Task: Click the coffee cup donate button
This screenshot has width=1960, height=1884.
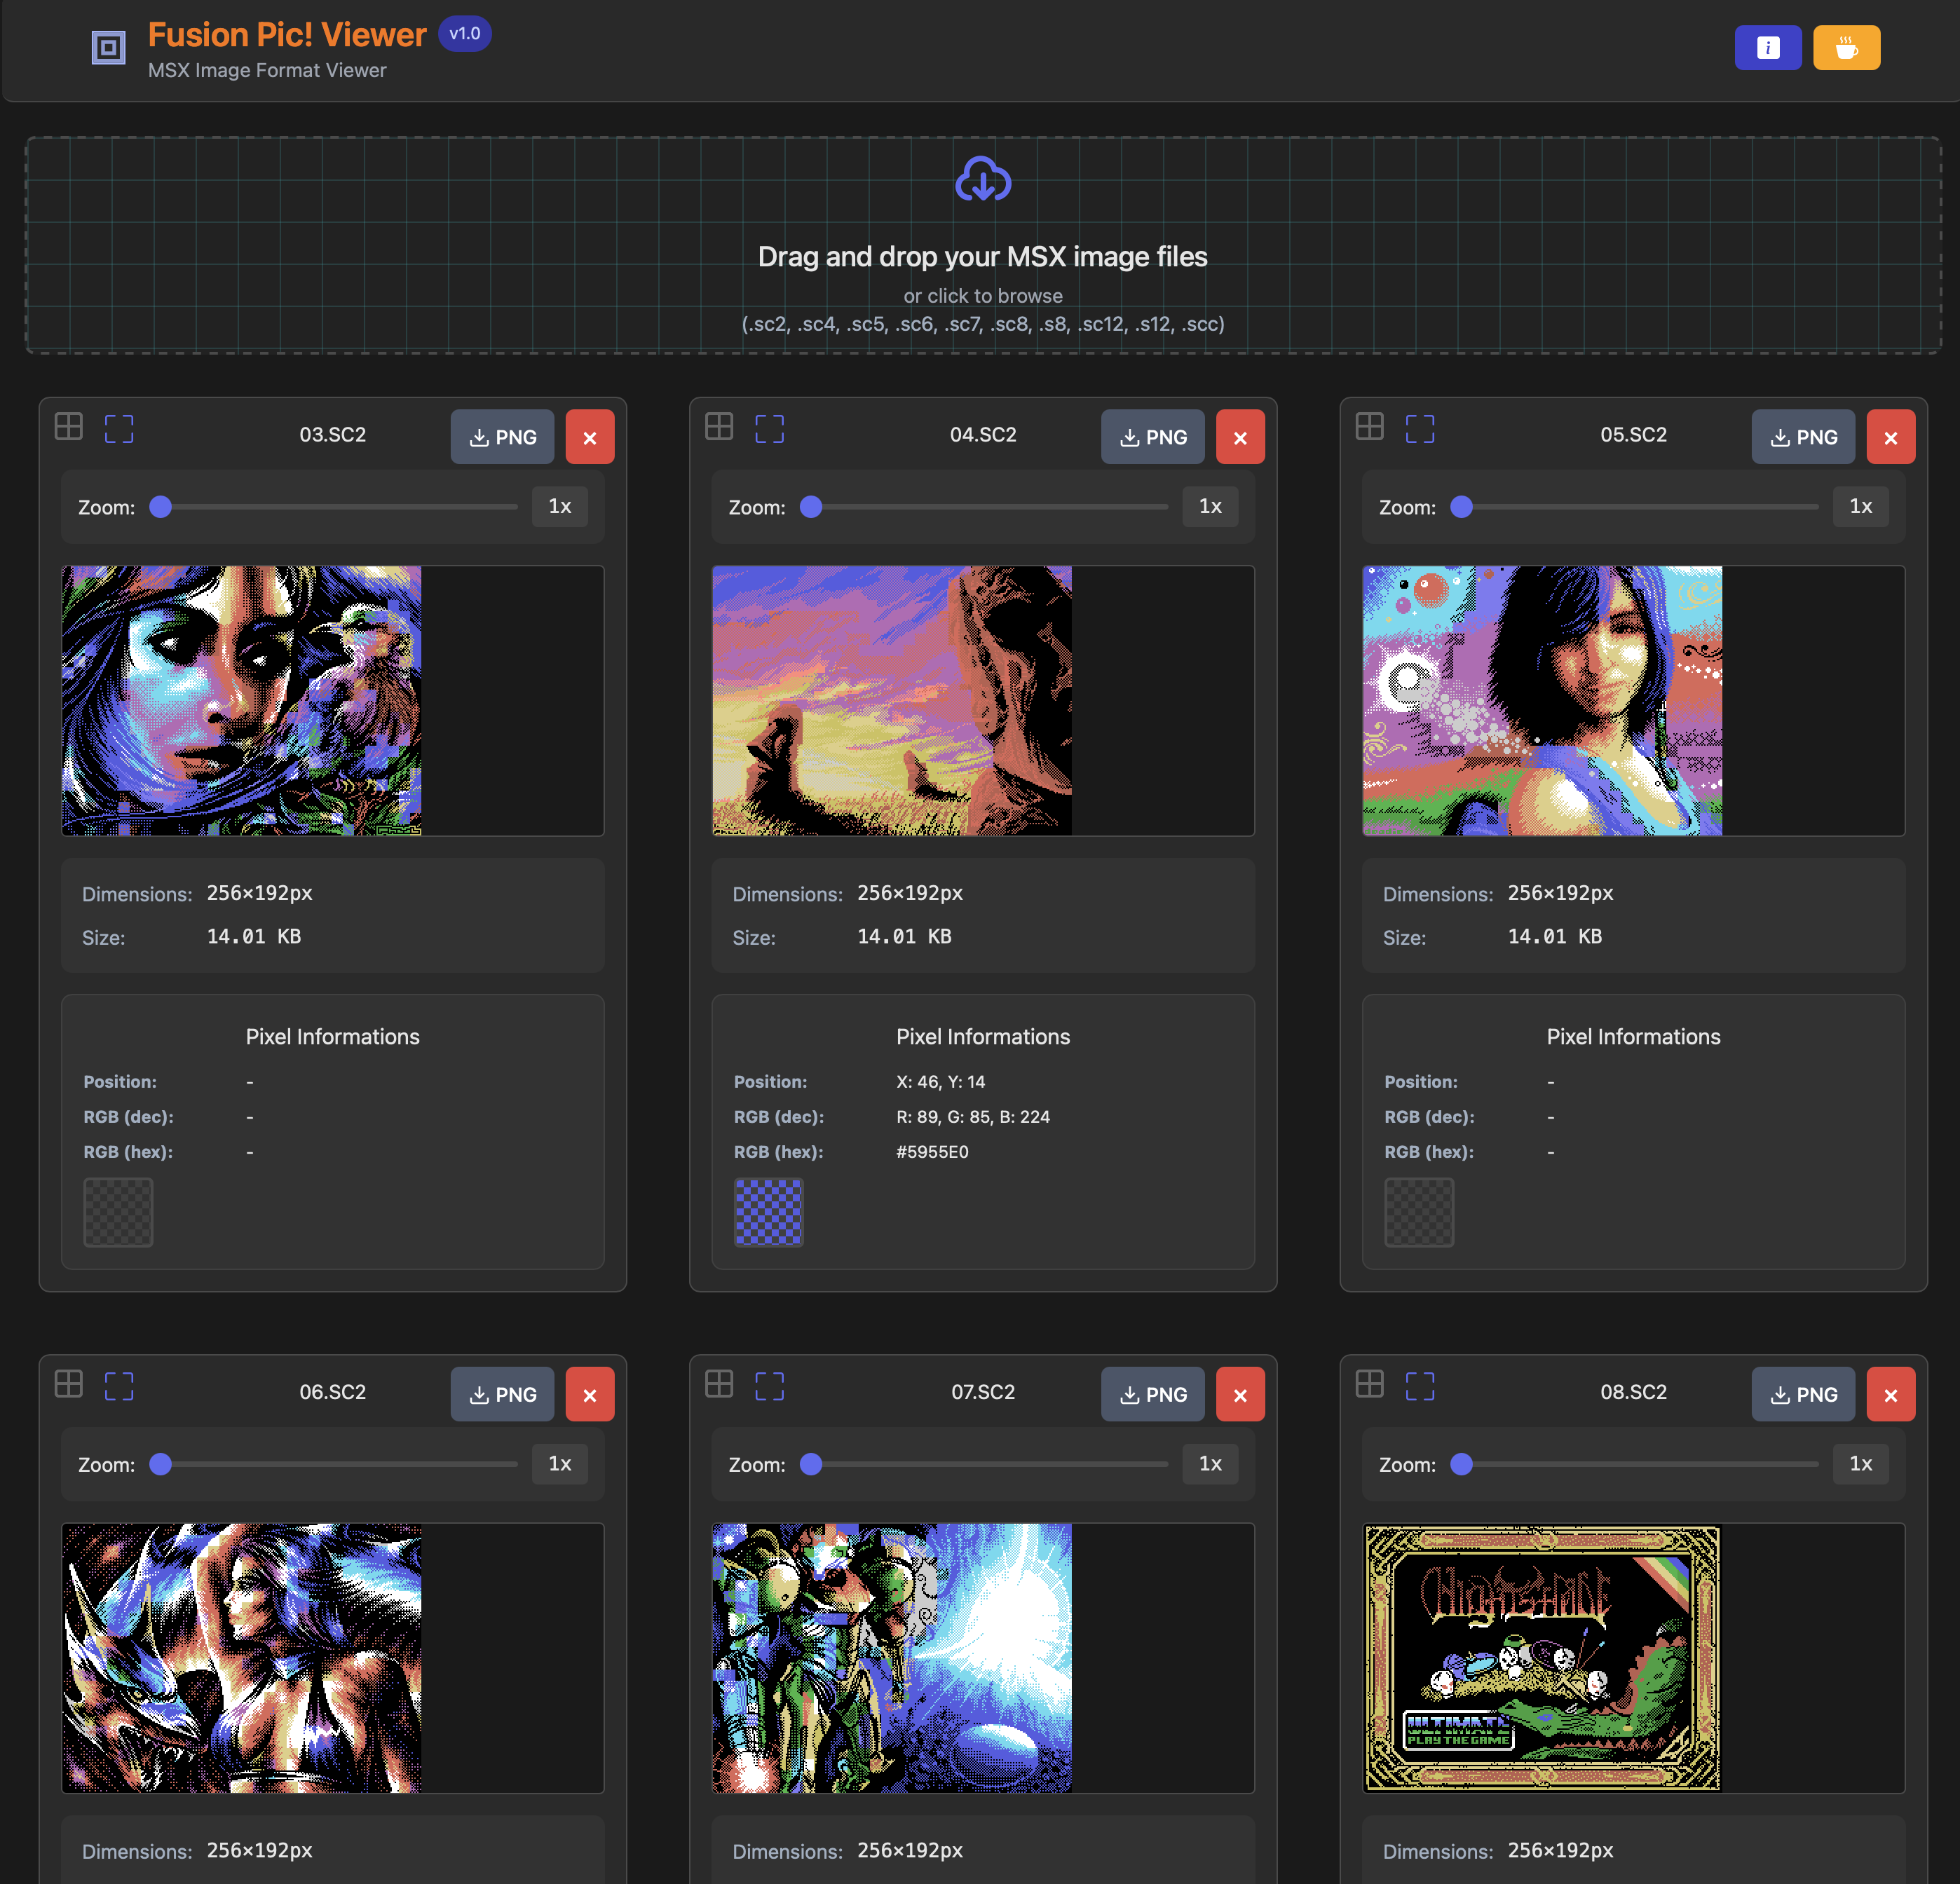Action: pyautogui.click(x=1846, y=47)
